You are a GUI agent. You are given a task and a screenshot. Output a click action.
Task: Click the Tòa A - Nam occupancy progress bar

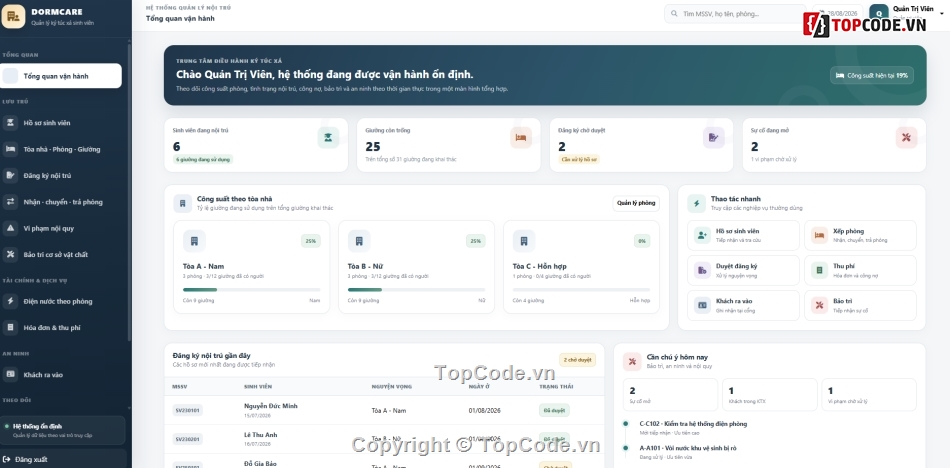pyautogui.click(x=251, y=290)
